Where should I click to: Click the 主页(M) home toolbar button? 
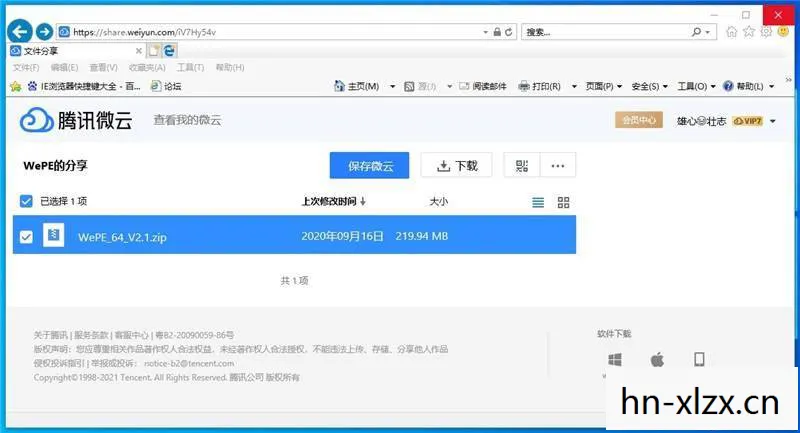coord(356,86)
